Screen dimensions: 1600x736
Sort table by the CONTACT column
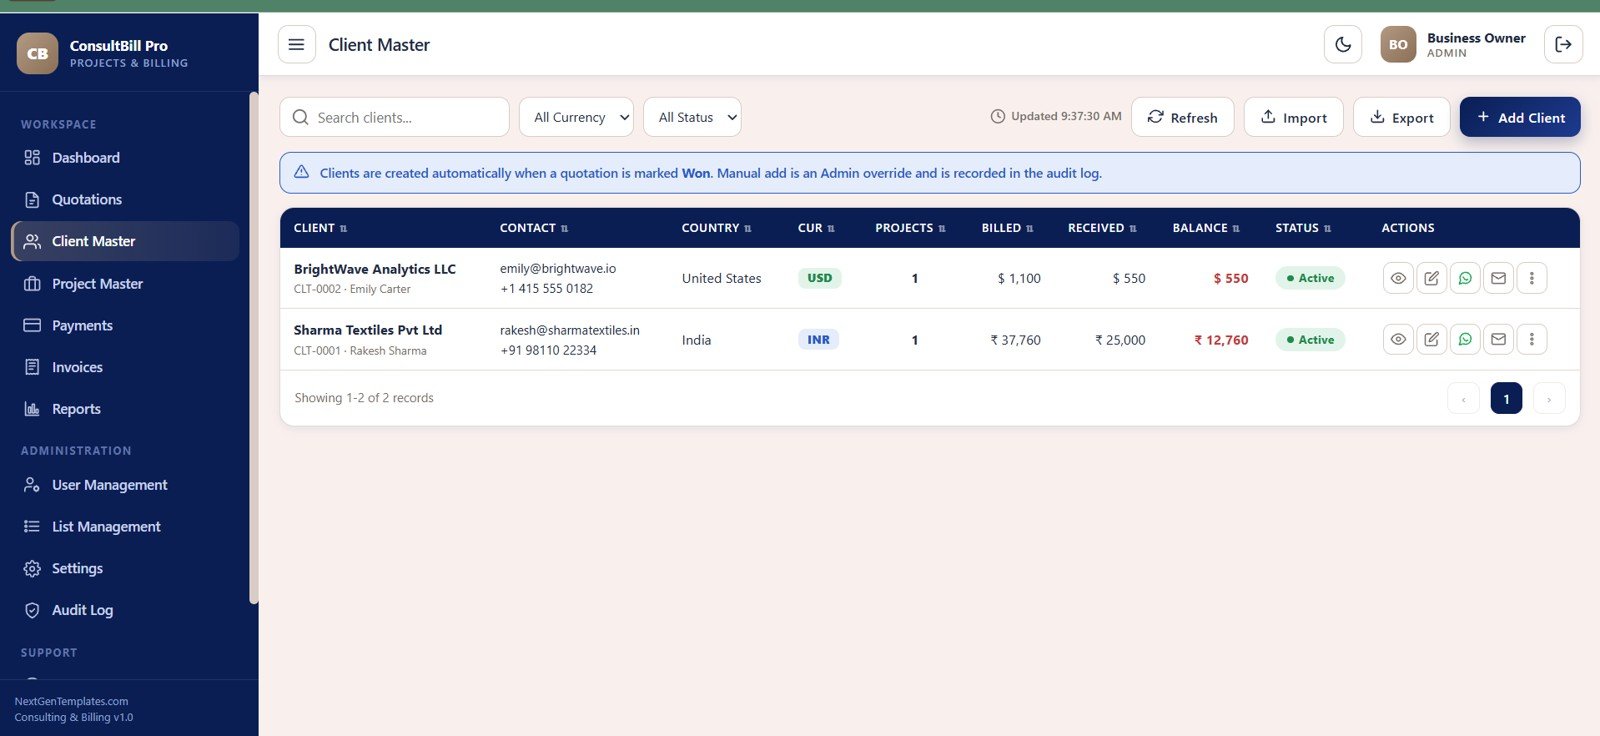coord(534,228)
